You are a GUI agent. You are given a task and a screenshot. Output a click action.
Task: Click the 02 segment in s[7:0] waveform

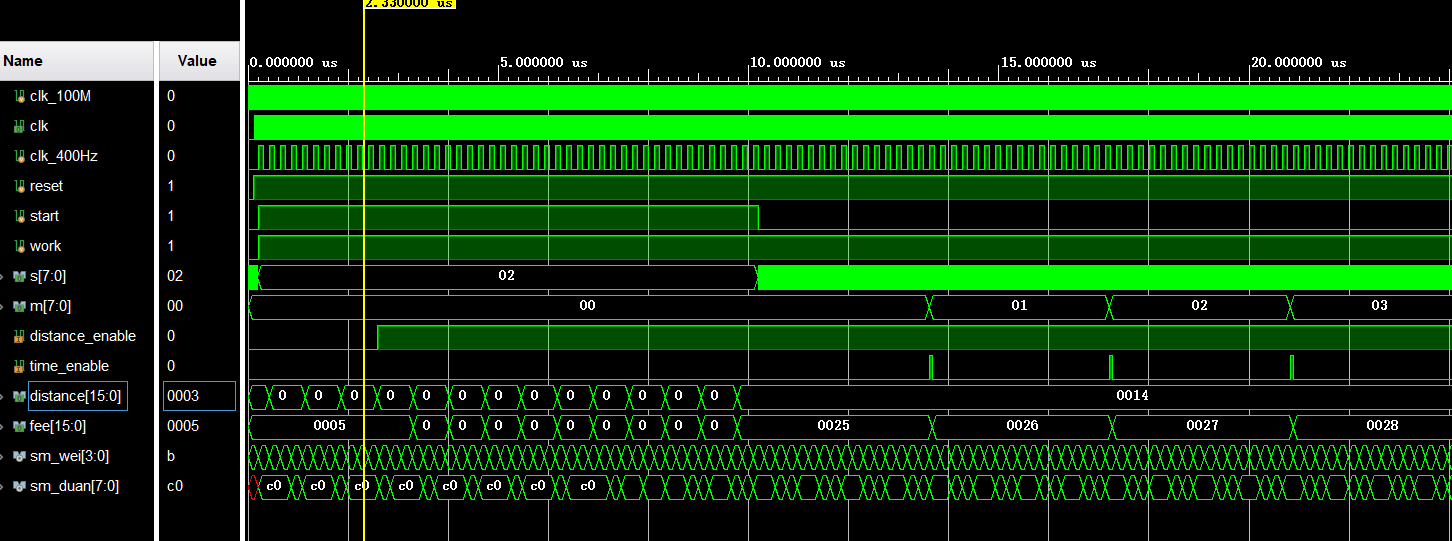[507, 276]
